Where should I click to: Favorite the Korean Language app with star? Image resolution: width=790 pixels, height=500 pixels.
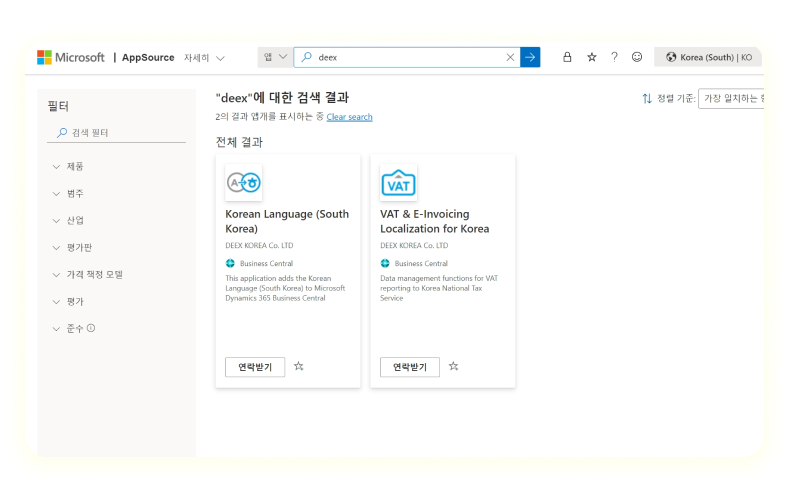299,366
